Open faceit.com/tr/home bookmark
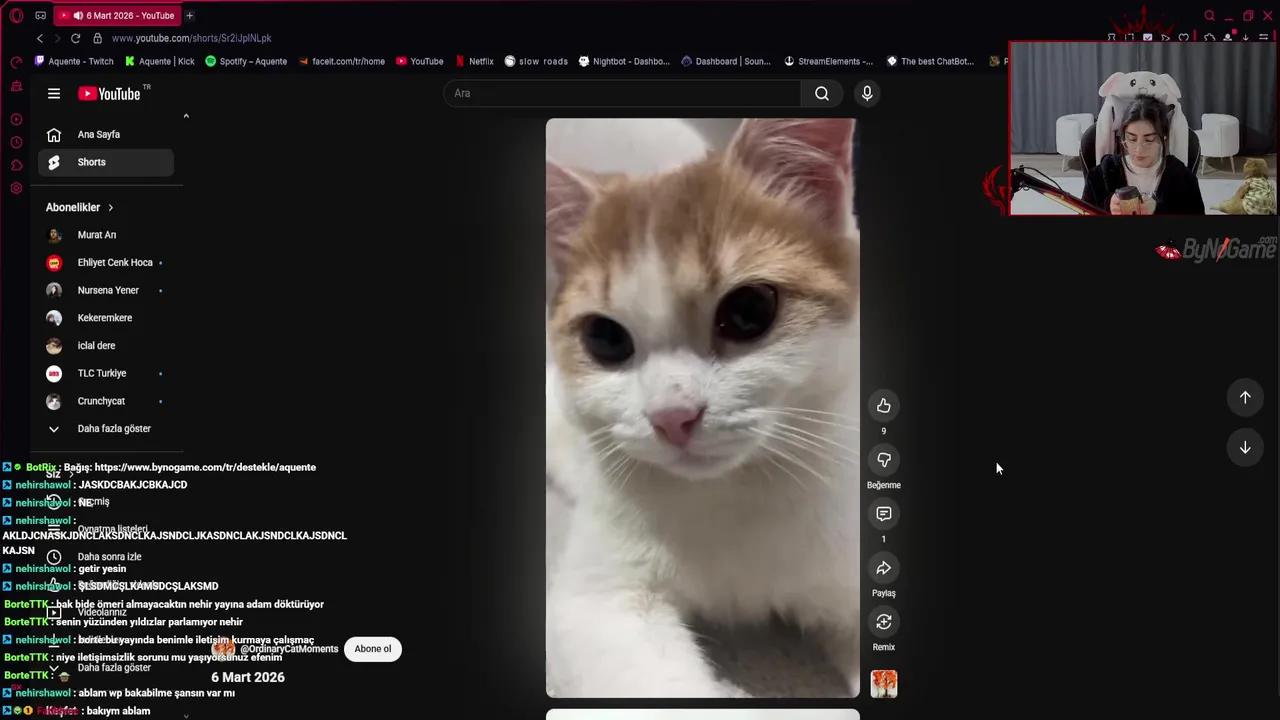The height and width of the screenshot is (720, 1280). click(341, 61)
